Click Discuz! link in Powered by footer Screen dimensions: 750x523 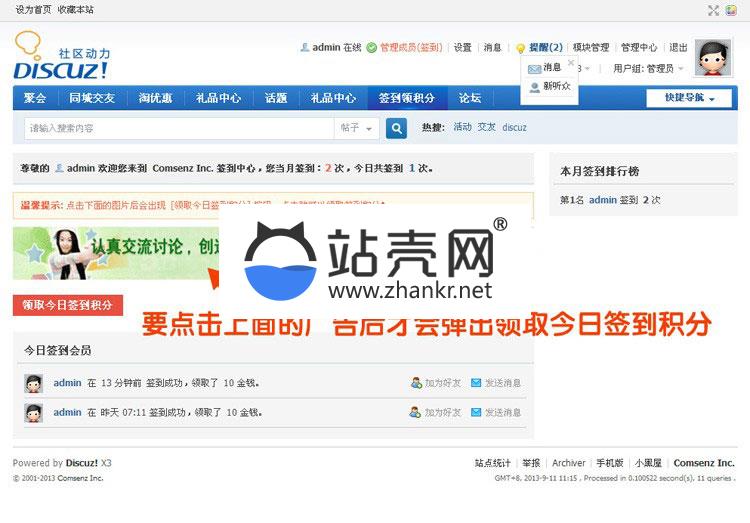pyautogui.click(x=82, y=463)
